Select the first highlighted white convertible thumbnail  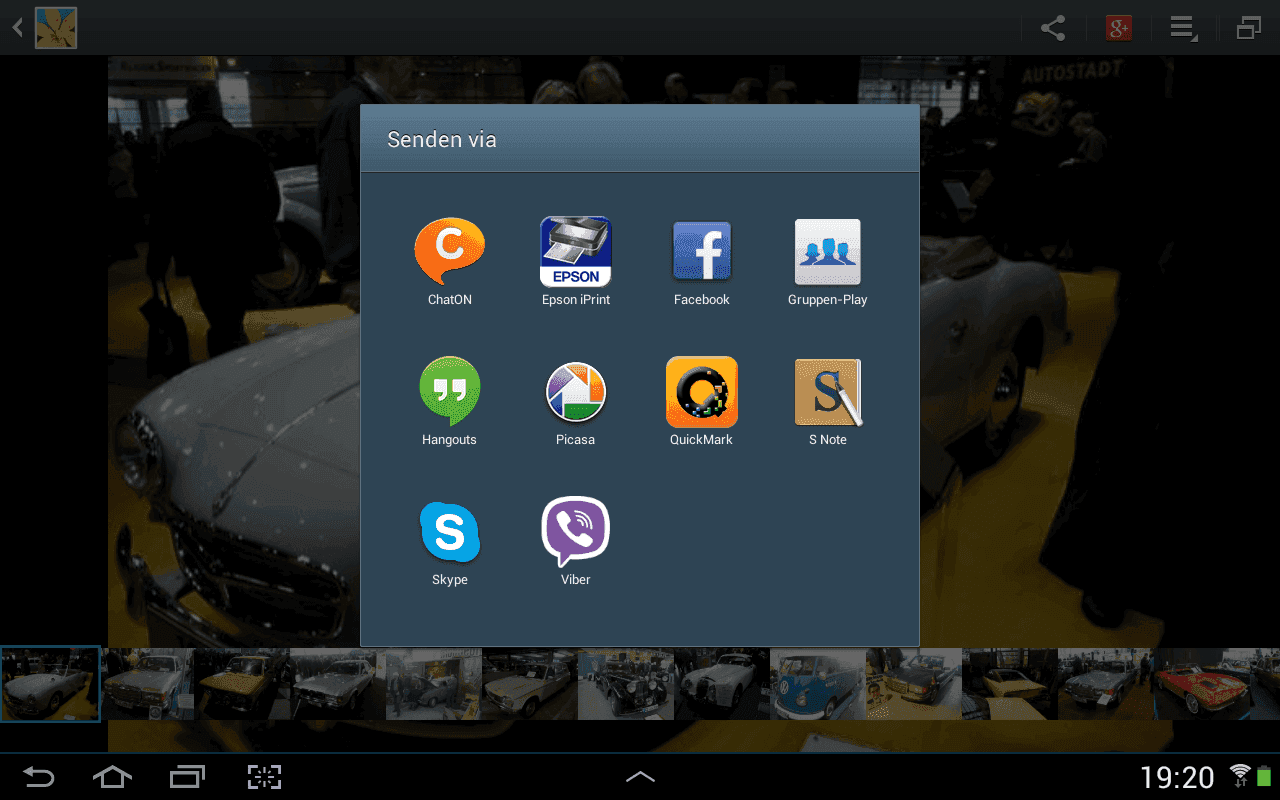click(50, 684)
